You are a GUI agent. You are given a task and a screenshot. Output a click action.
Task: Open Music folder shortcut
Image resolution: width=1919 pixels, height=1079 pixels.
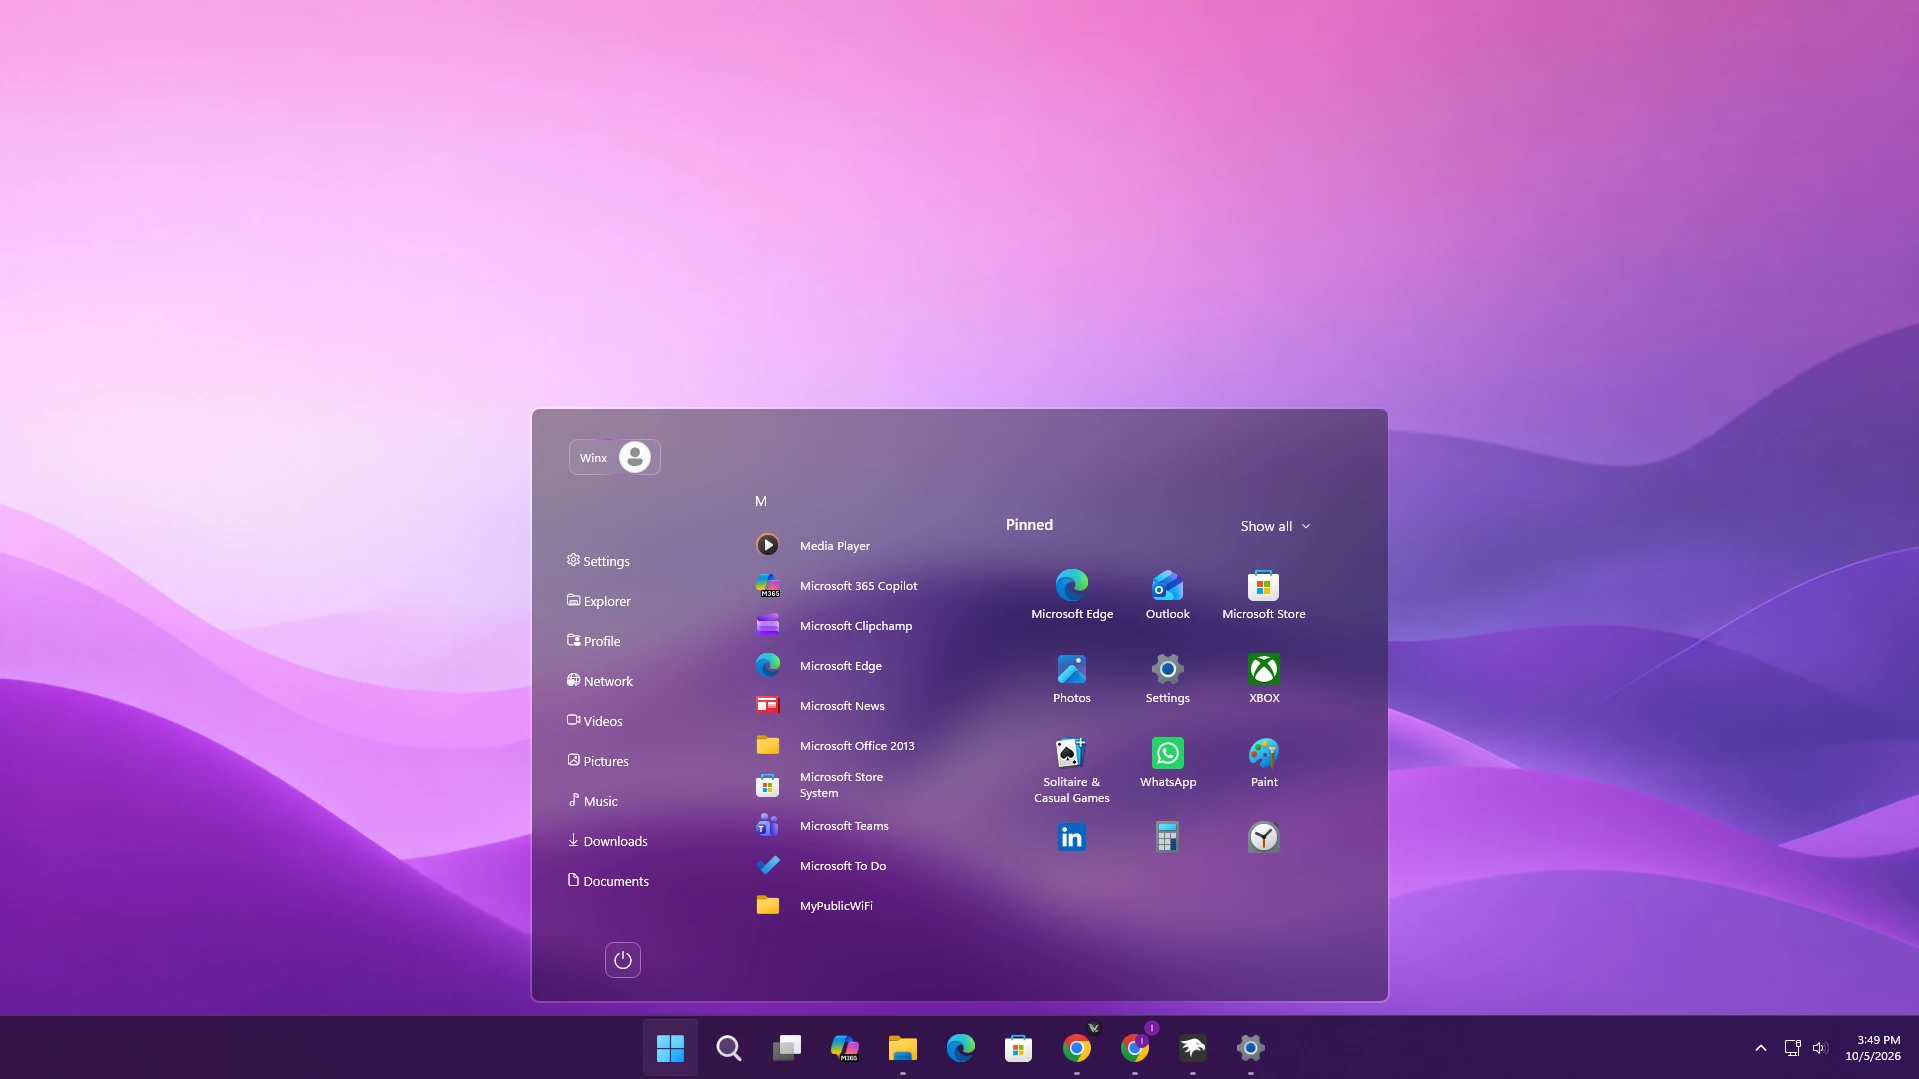[x=592, y=801]
